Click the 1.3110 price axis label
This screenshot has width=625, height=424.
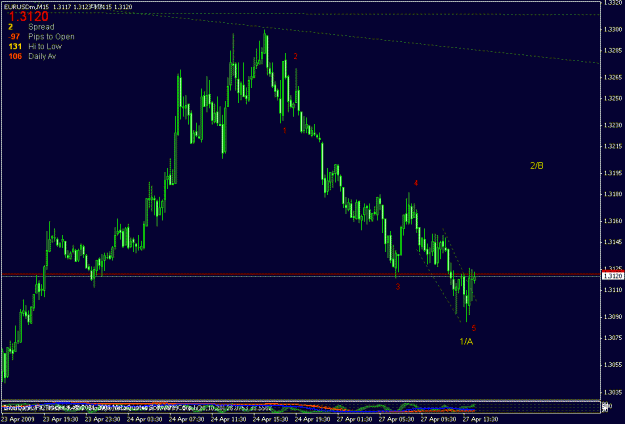[x=611, y=290]
